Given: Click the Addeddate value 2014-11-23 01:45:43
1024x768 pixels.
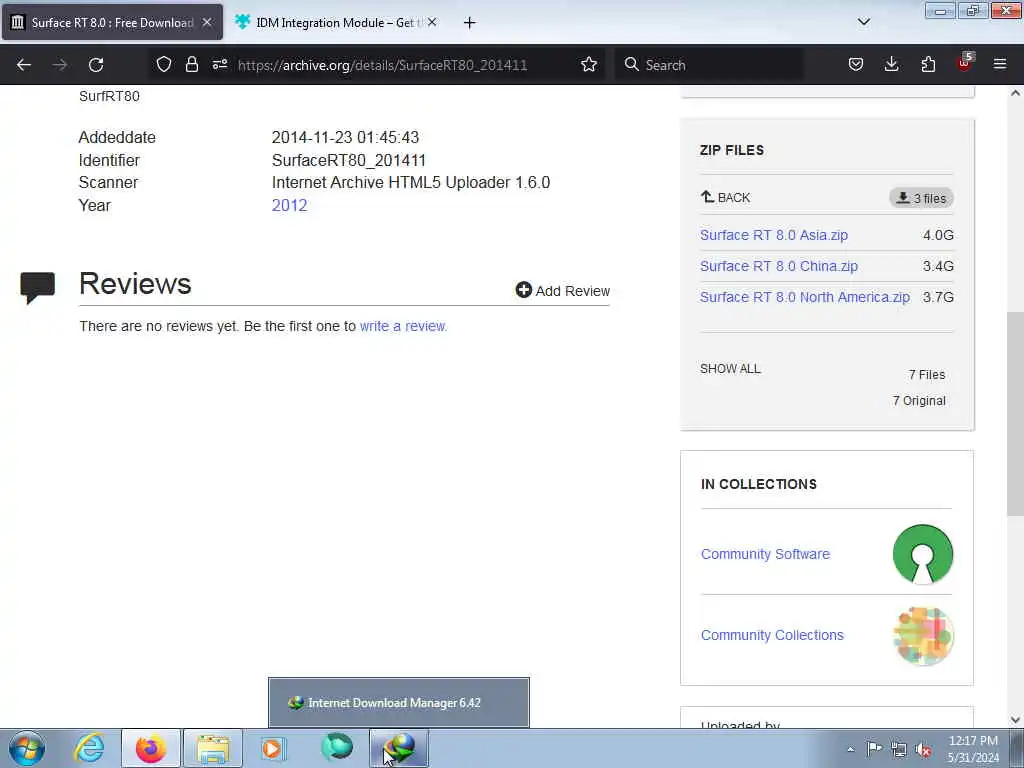Looking at the screenshot, I should pos(345,137).
